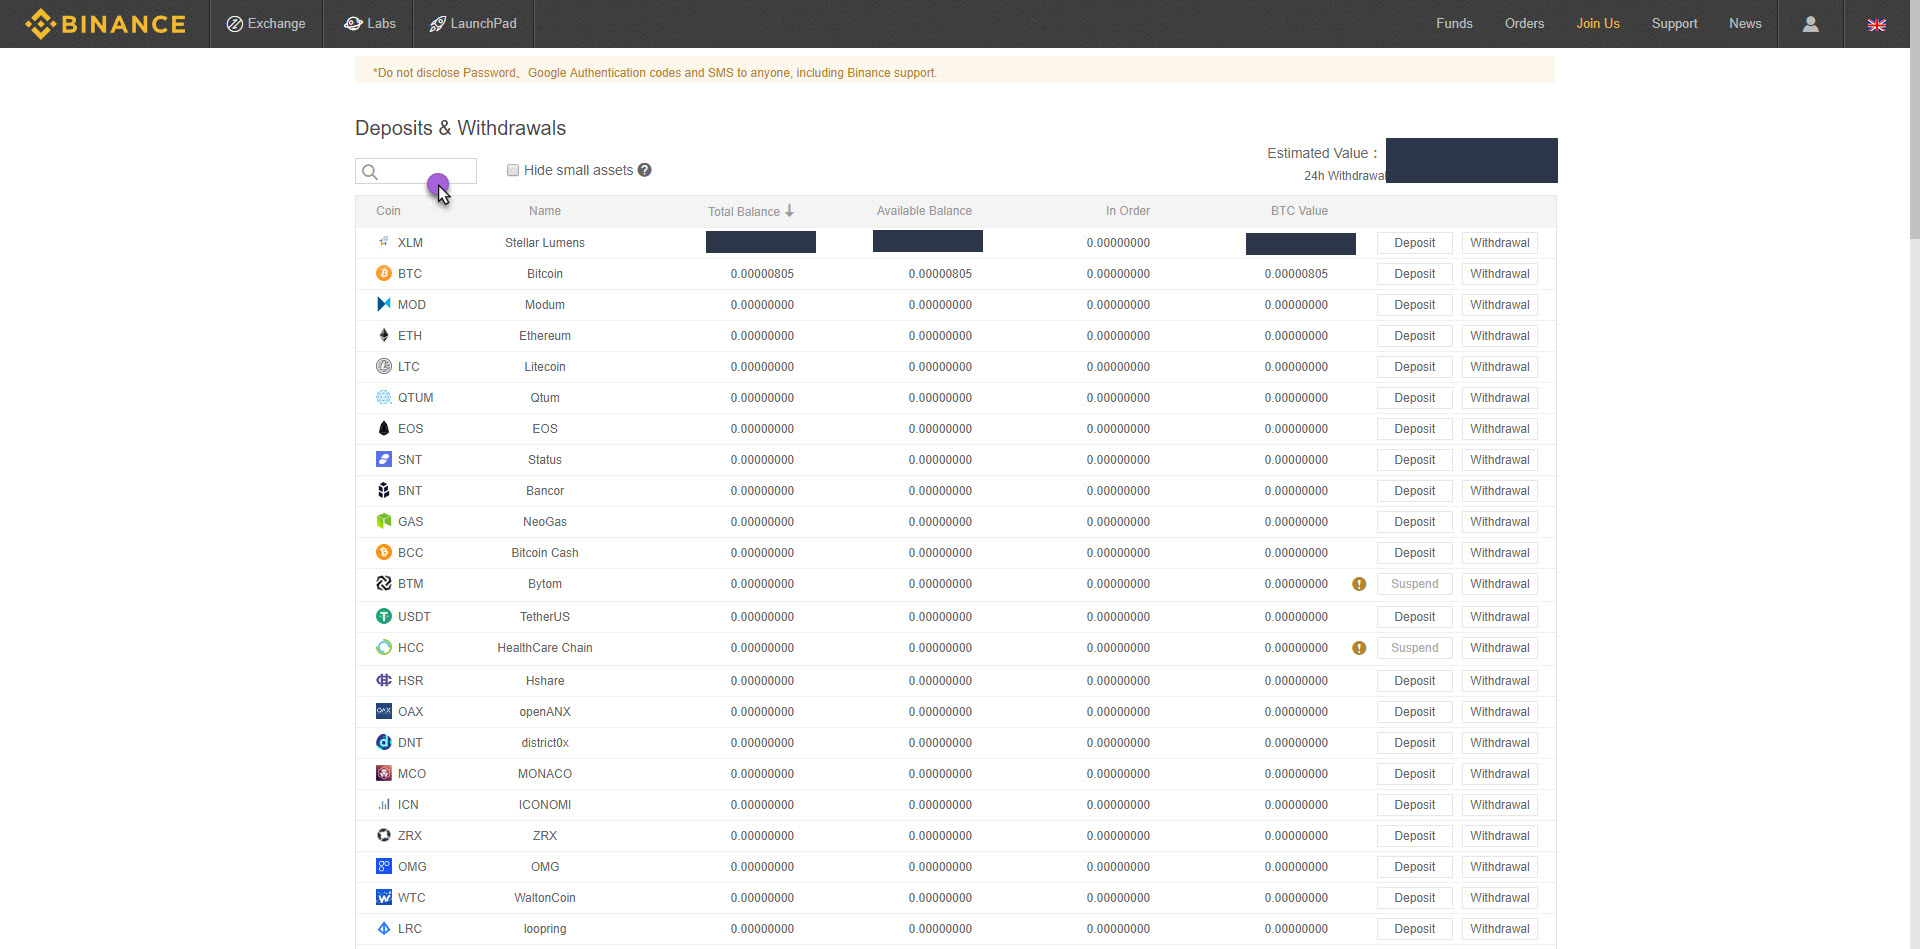Image resolution: width=1920 pixels, height=949 pixels.
Task: Click the OAX coin icon
Action: 384,711
